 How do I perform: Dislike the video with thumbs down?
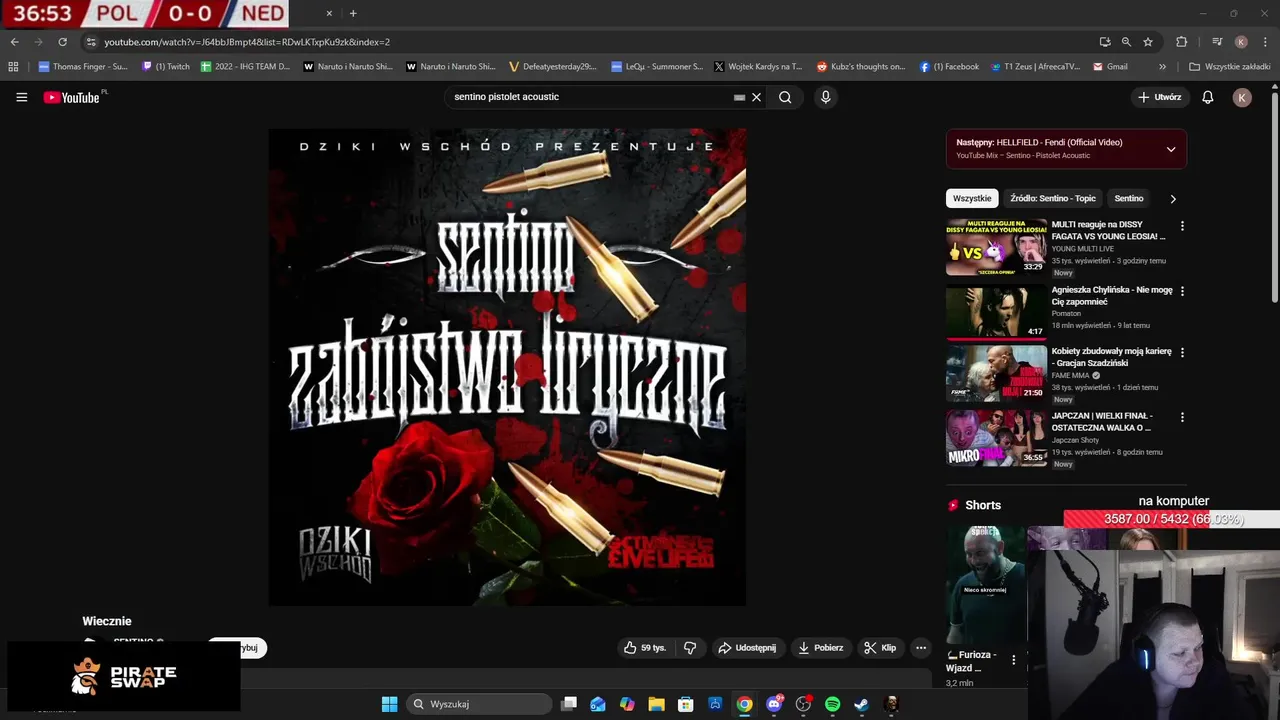coord(690,648)
